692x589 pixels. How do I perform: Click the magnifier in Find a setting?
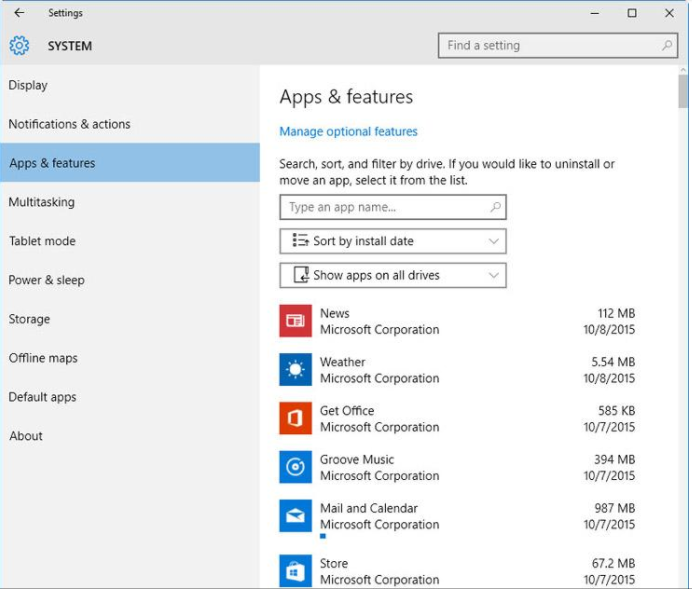(x=666, y=45)
